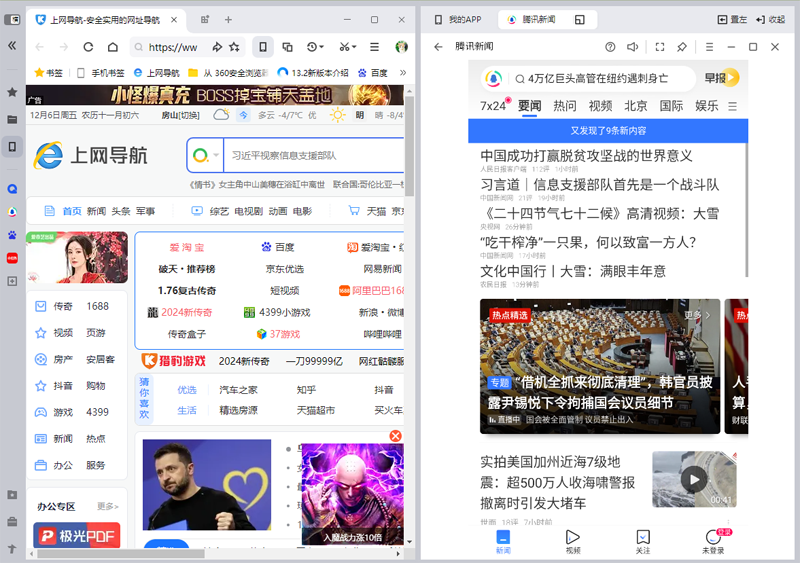Open 爱淘宝 link in site grid
Viewport: 800px width, 563px height.
coord(187,248)
